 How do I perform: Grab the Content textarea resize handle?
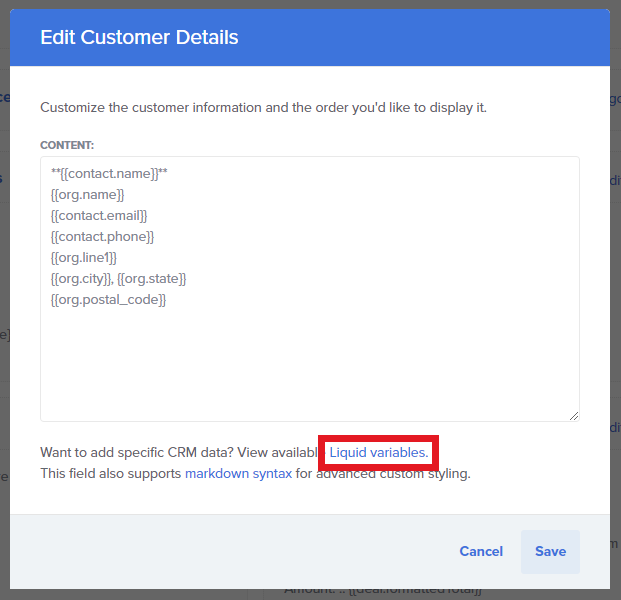pos(574,416)
